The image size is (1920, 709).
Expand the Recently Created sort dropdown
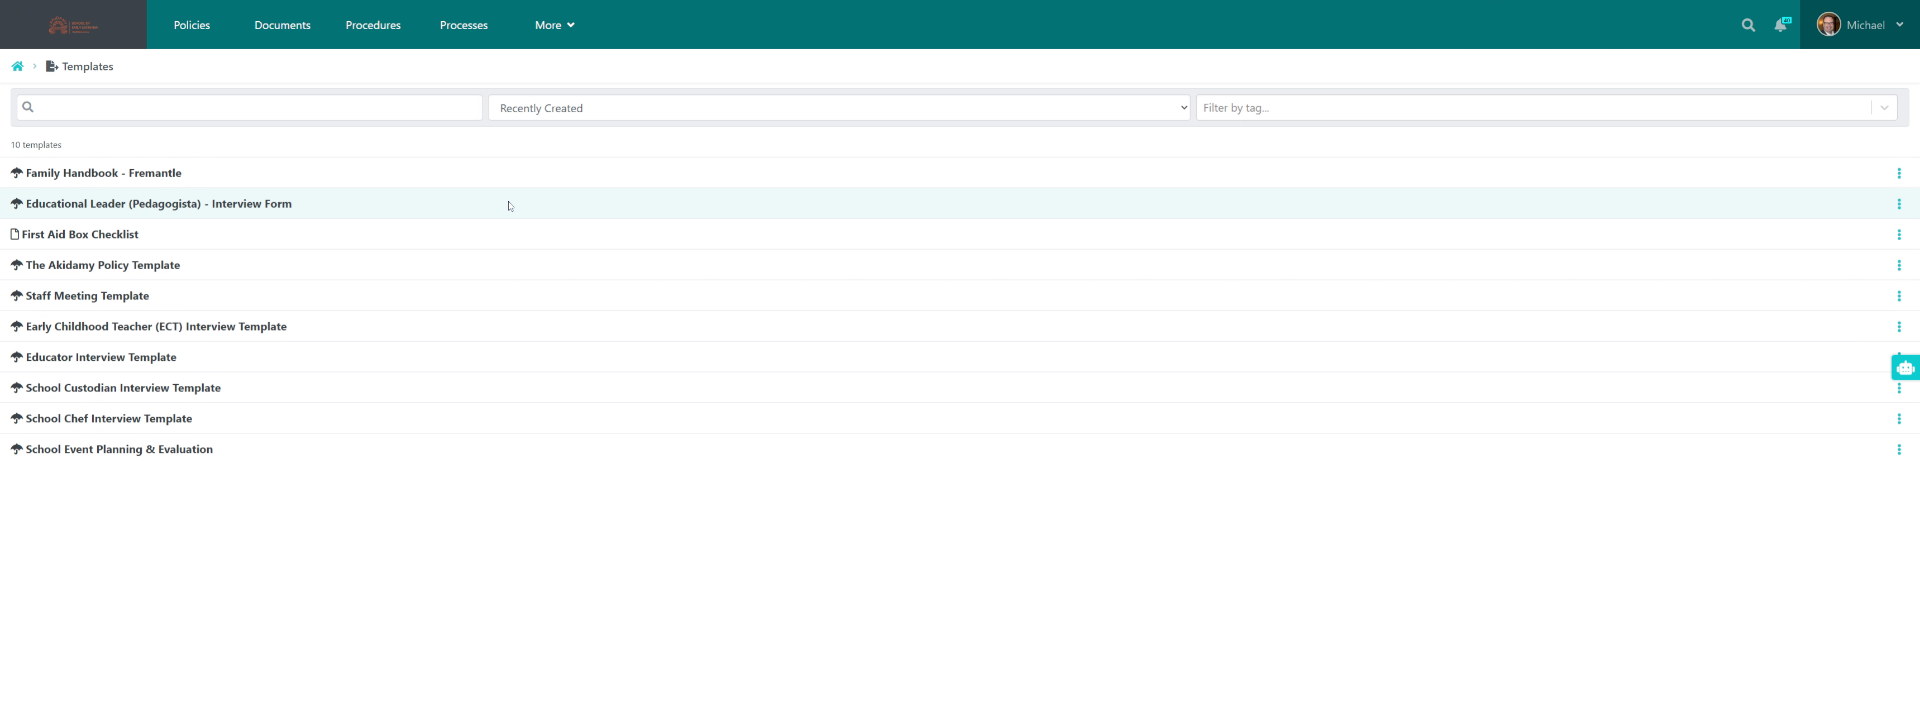coord(838,108)
